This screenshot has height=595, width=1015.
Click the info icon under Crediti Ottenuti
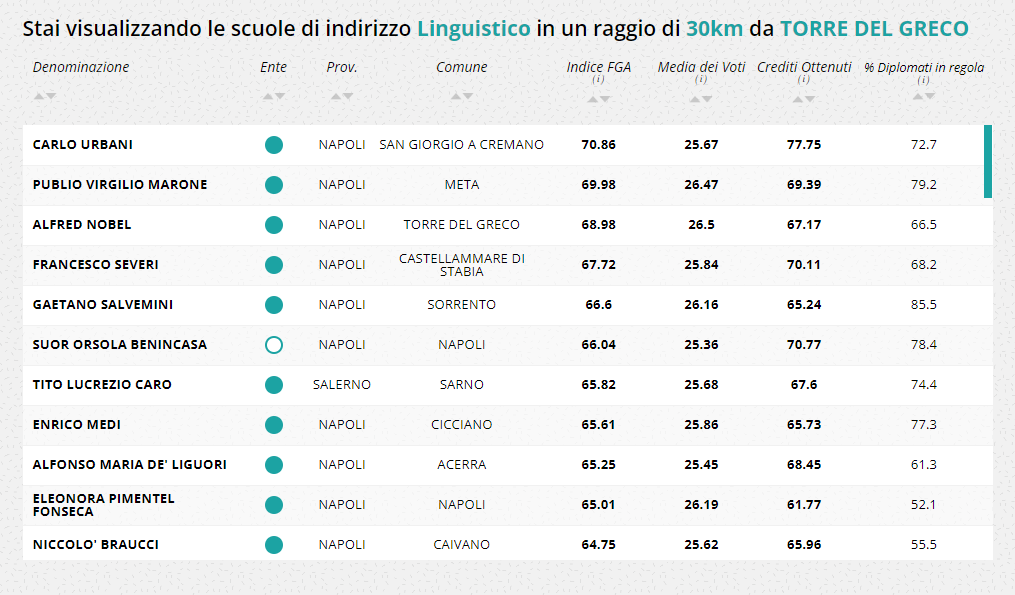coord(804,80)
